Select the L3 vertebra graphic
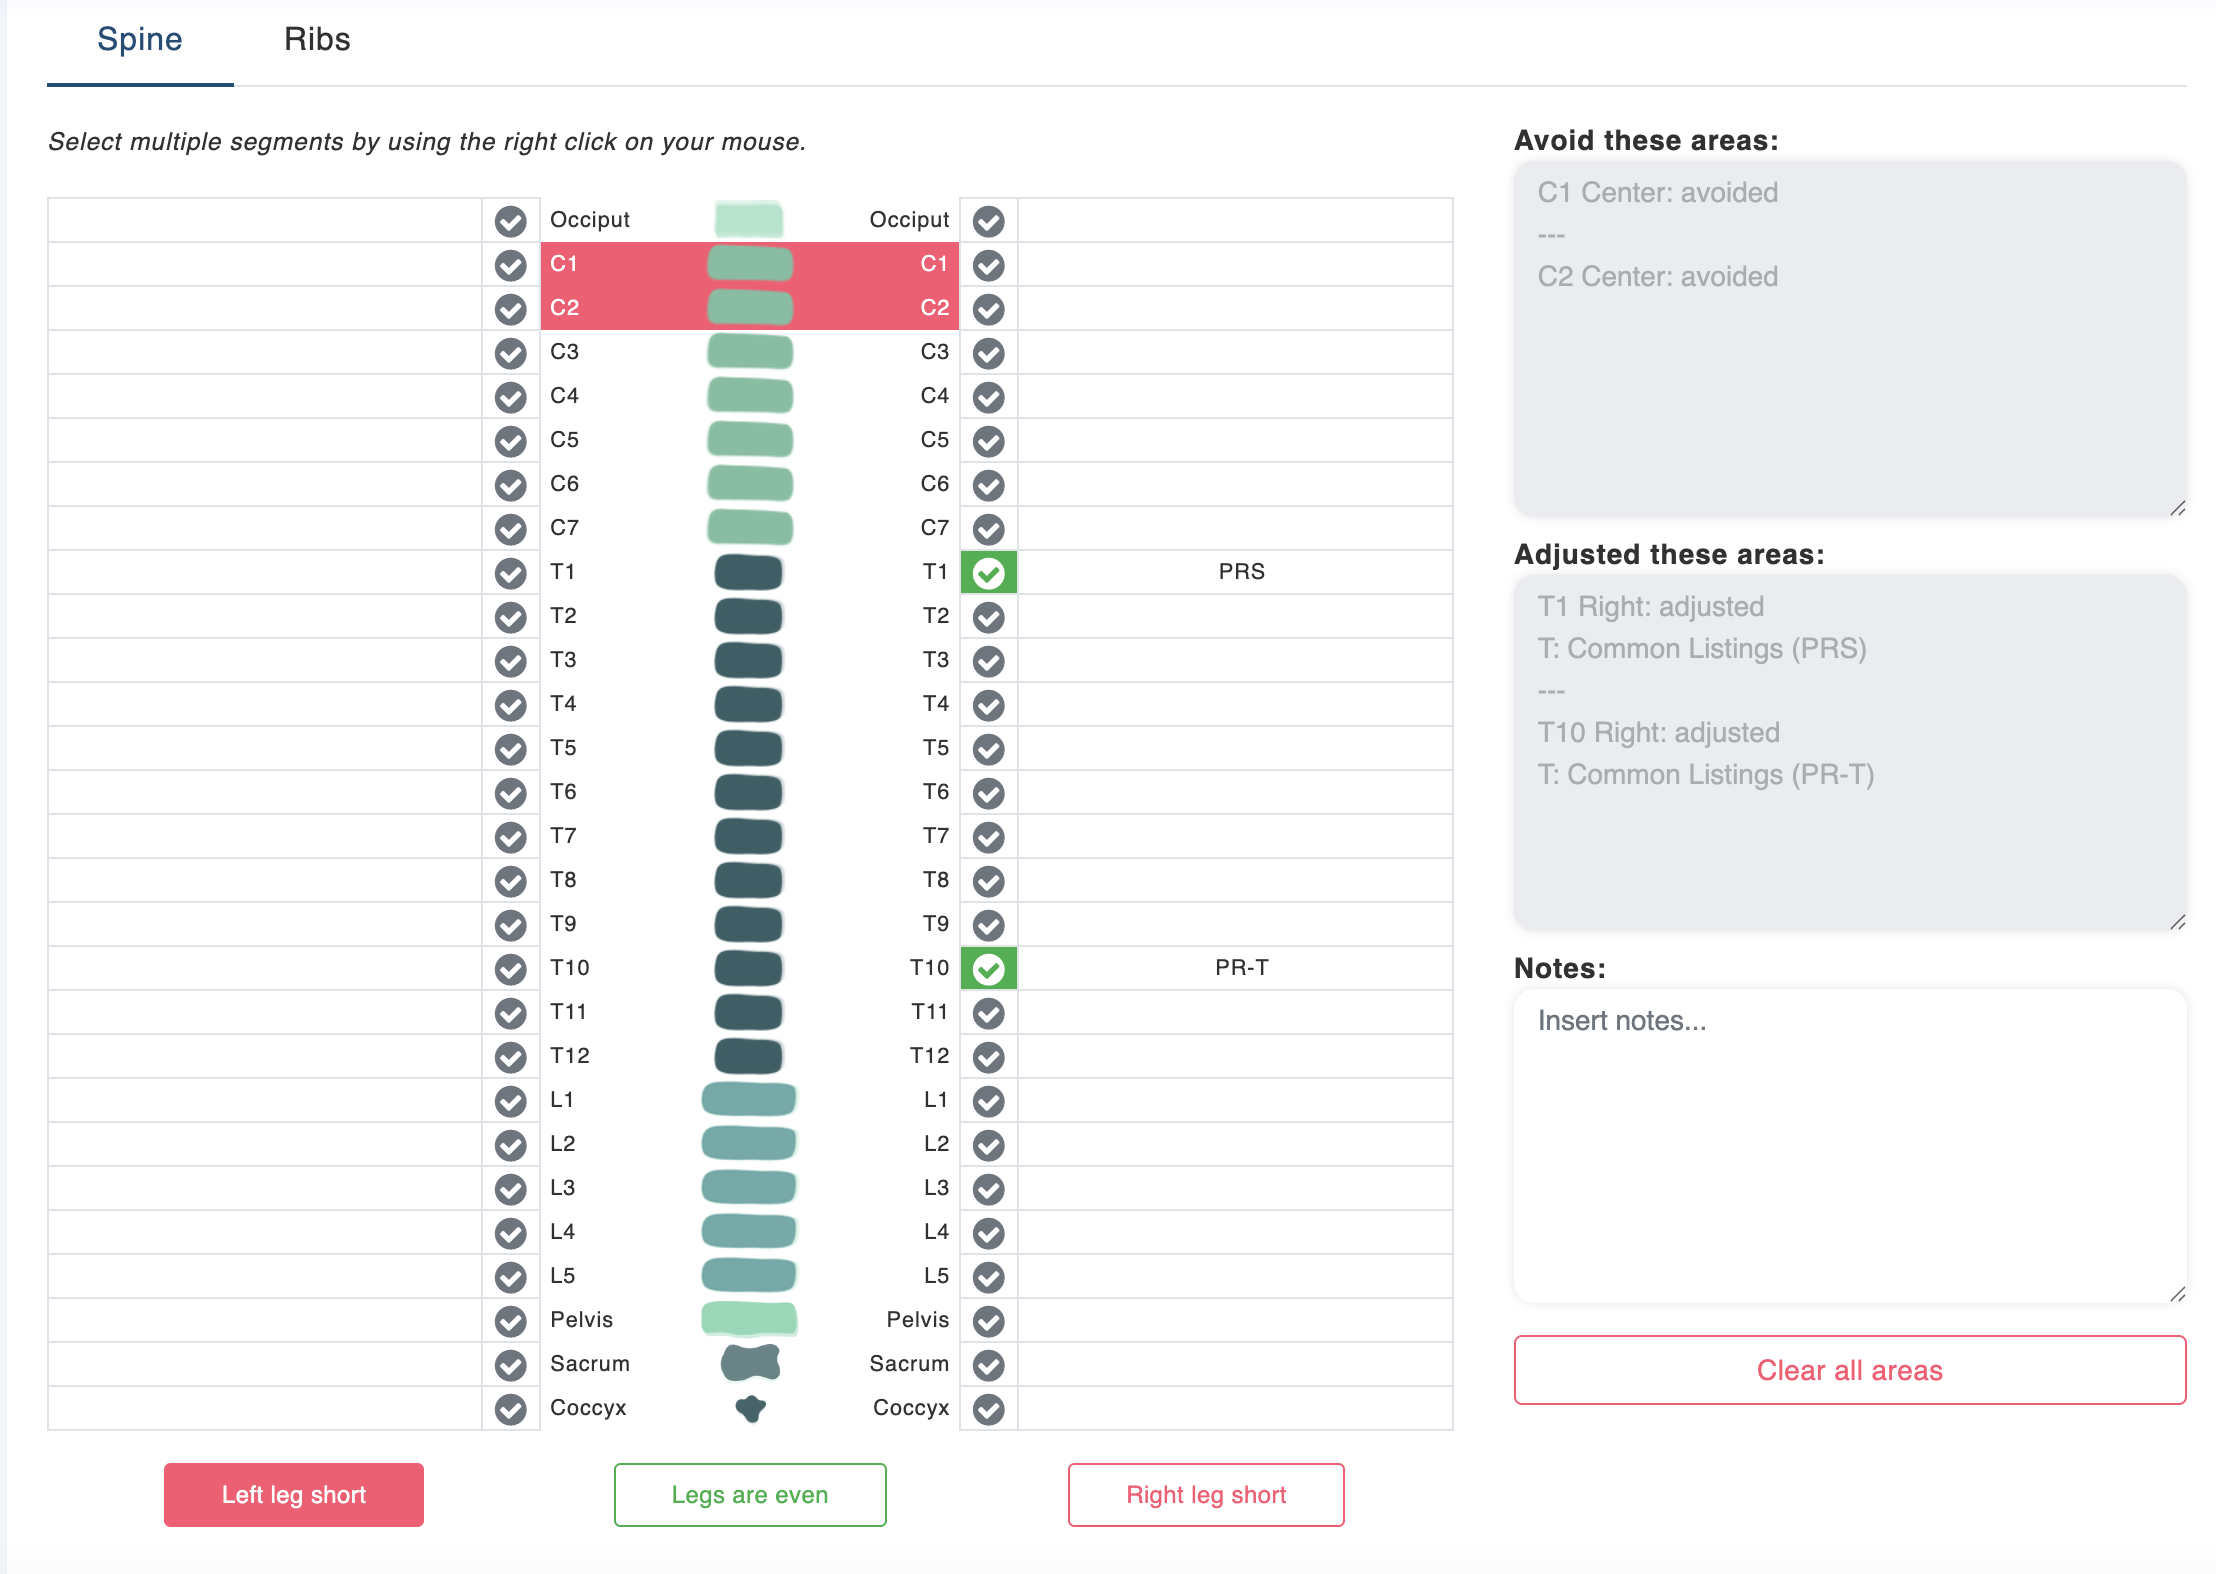Viewport: 2216px width, 1574px height. pos(749,1188)
